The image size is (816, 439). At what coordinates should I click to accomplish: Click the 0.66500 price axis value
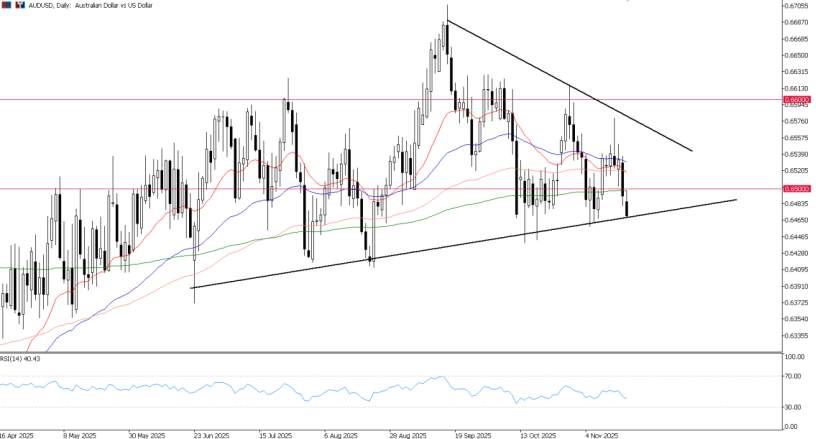[x=797, y=55]
